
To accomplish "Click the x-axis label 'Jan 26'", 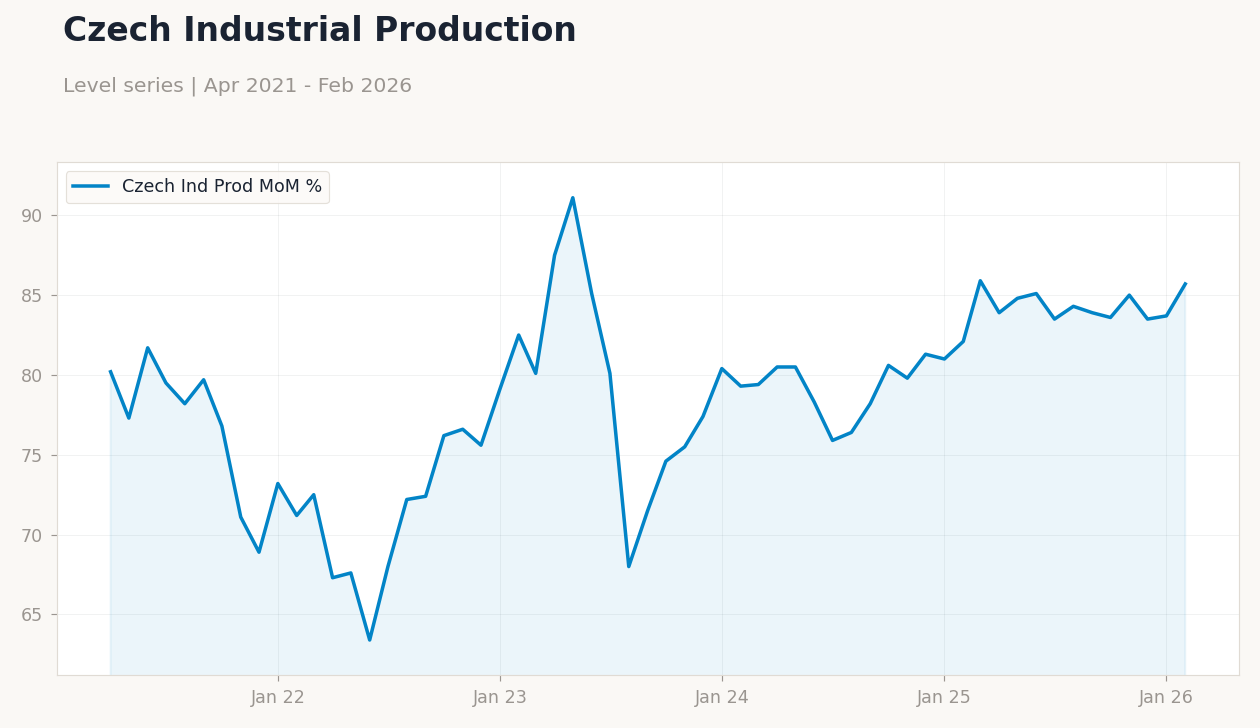I will click(1166, 698).
